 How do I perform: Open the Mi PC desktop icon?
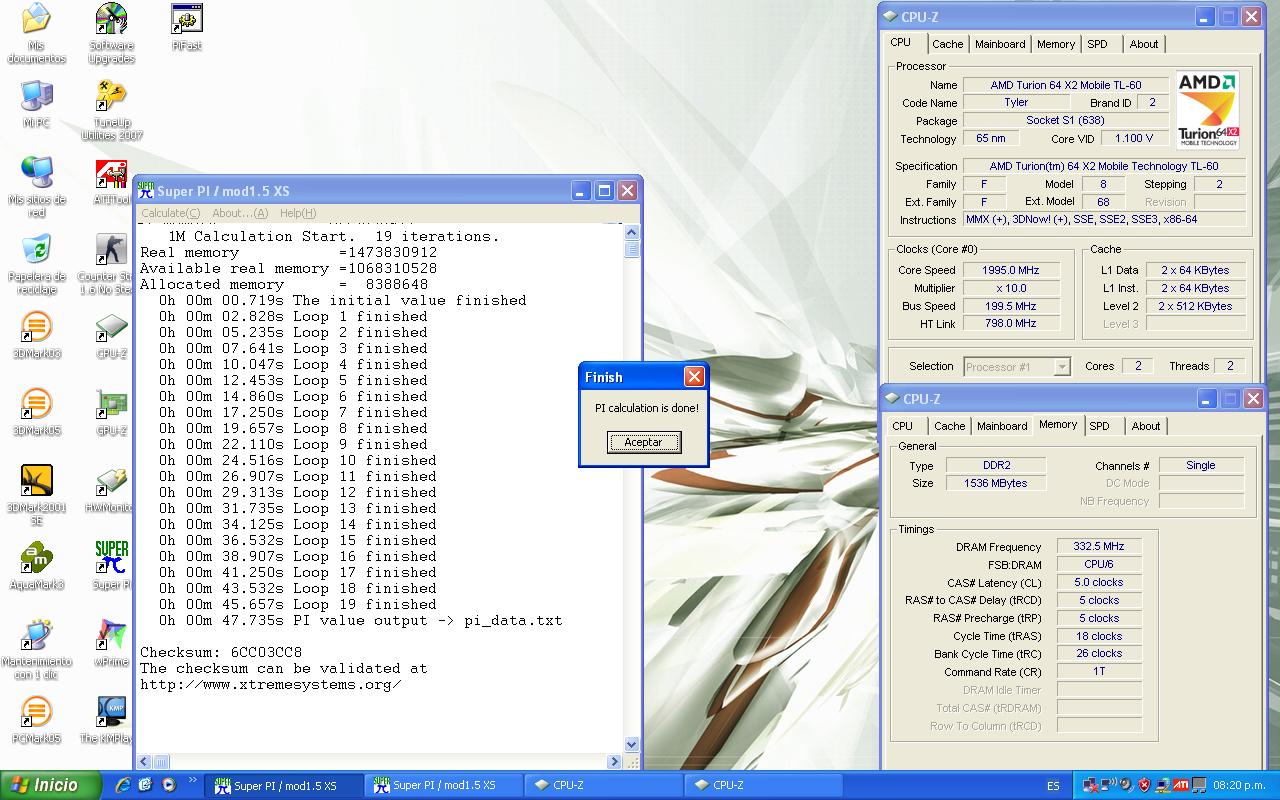click(x=36, y=104)
